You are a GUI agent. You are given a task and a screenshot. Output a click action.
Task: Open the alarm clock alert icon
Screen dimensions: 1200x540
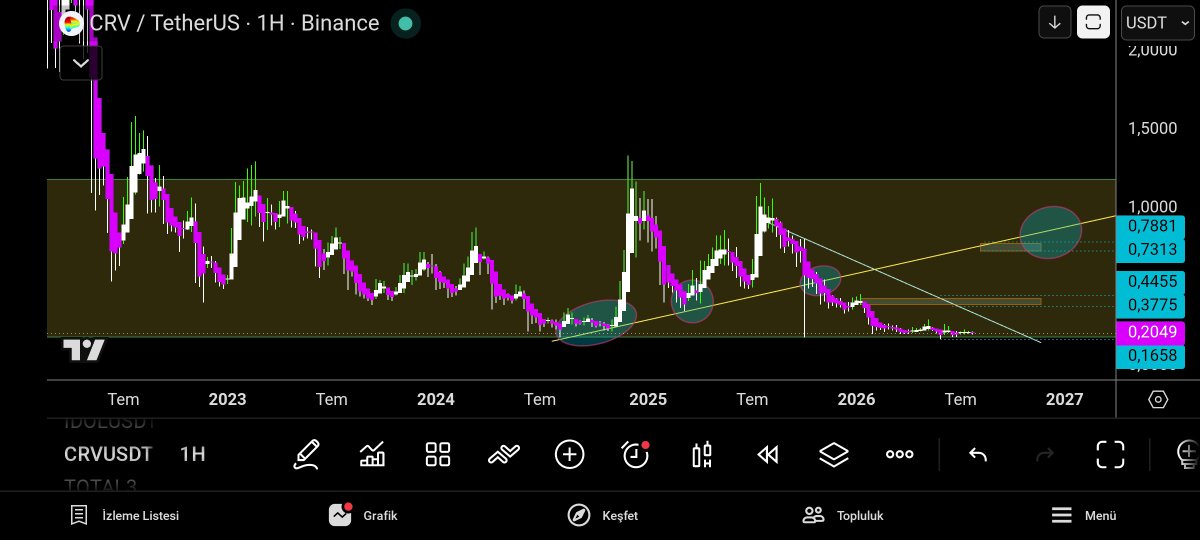click(x=636, y=454)
